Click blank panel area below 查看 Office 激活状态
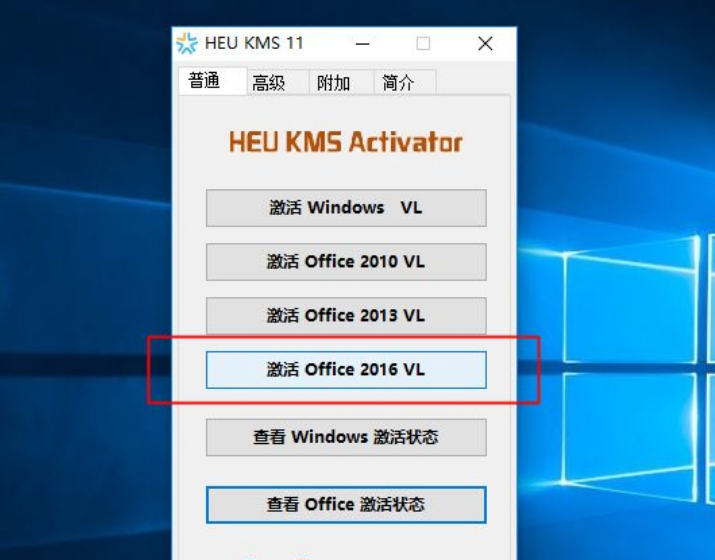Image resolution: width=715 pixels, height=560 pixels. point(346,543)
